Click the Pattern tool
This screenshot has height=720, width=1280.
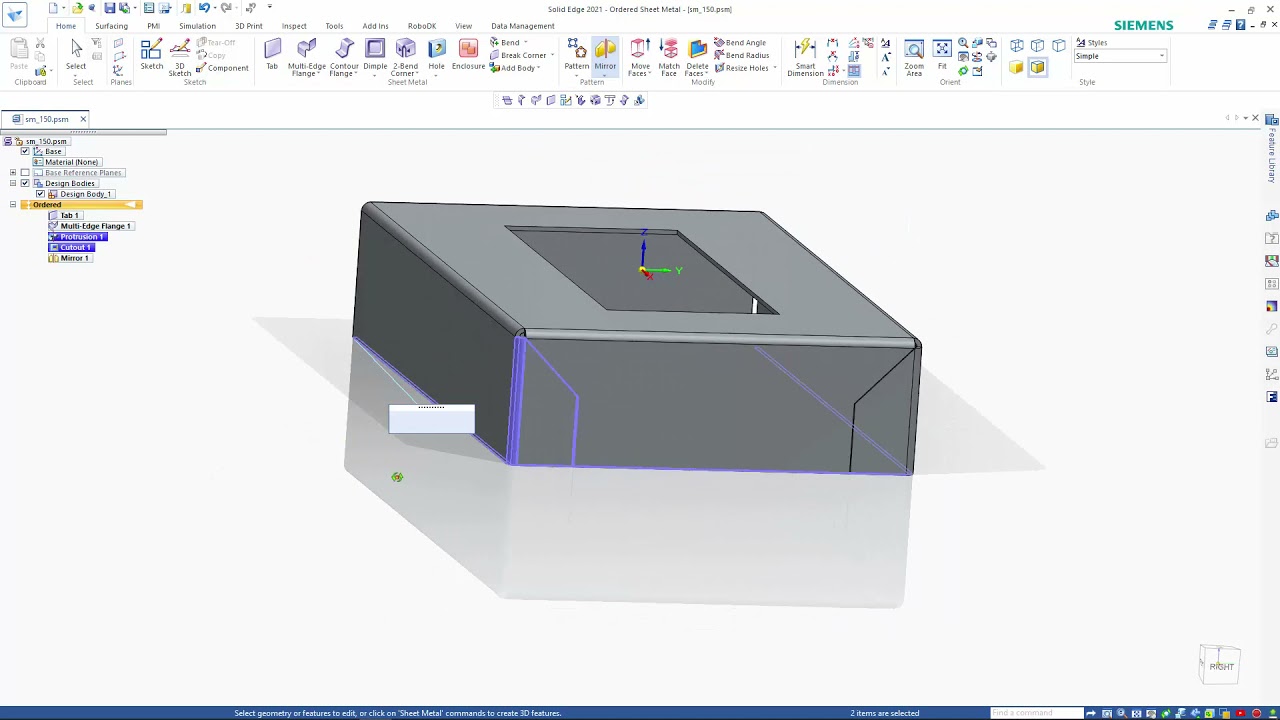coord(577,55)
